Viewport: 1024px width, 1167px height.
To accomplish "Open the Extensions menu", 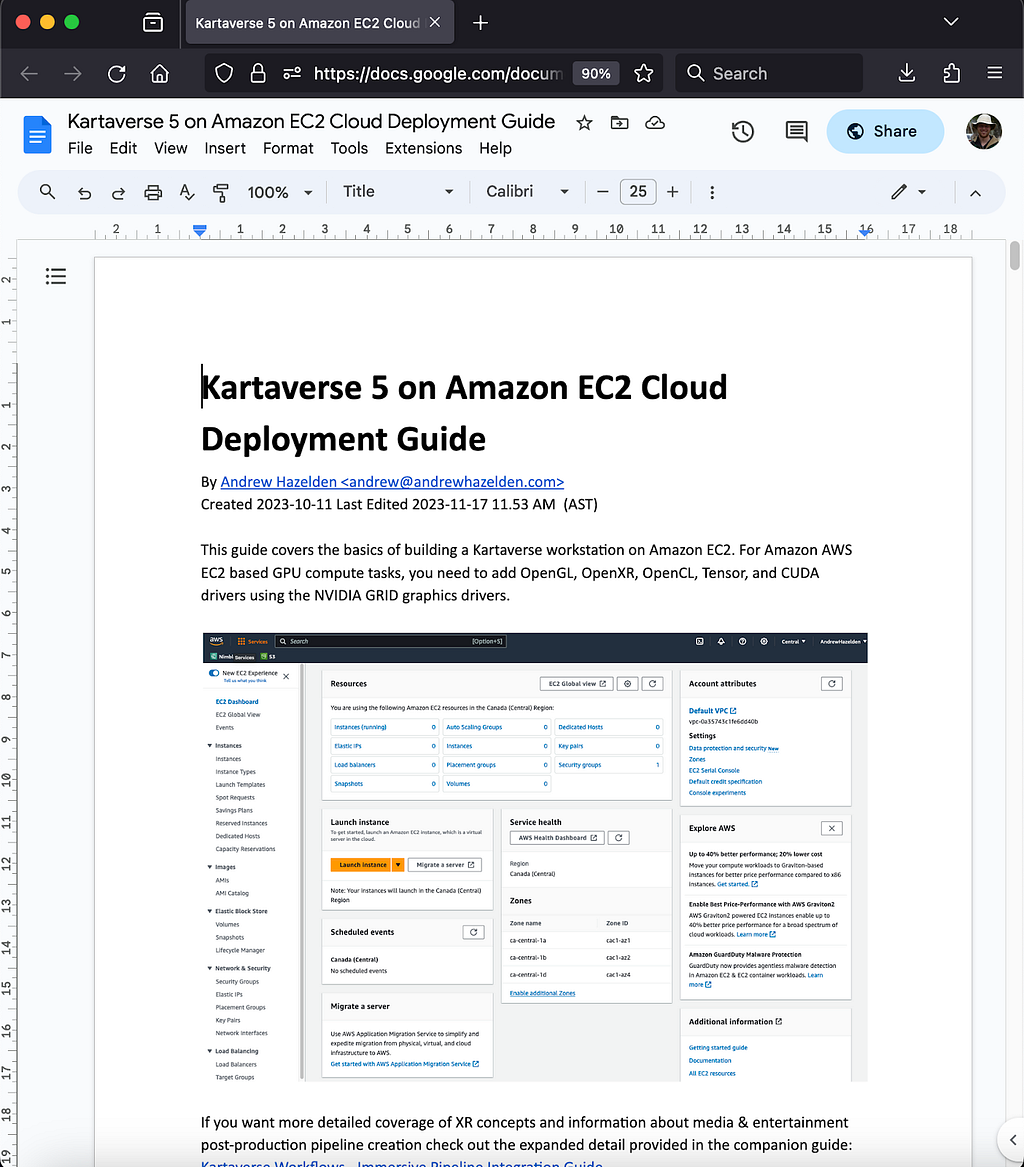I will tap(423, 148).
